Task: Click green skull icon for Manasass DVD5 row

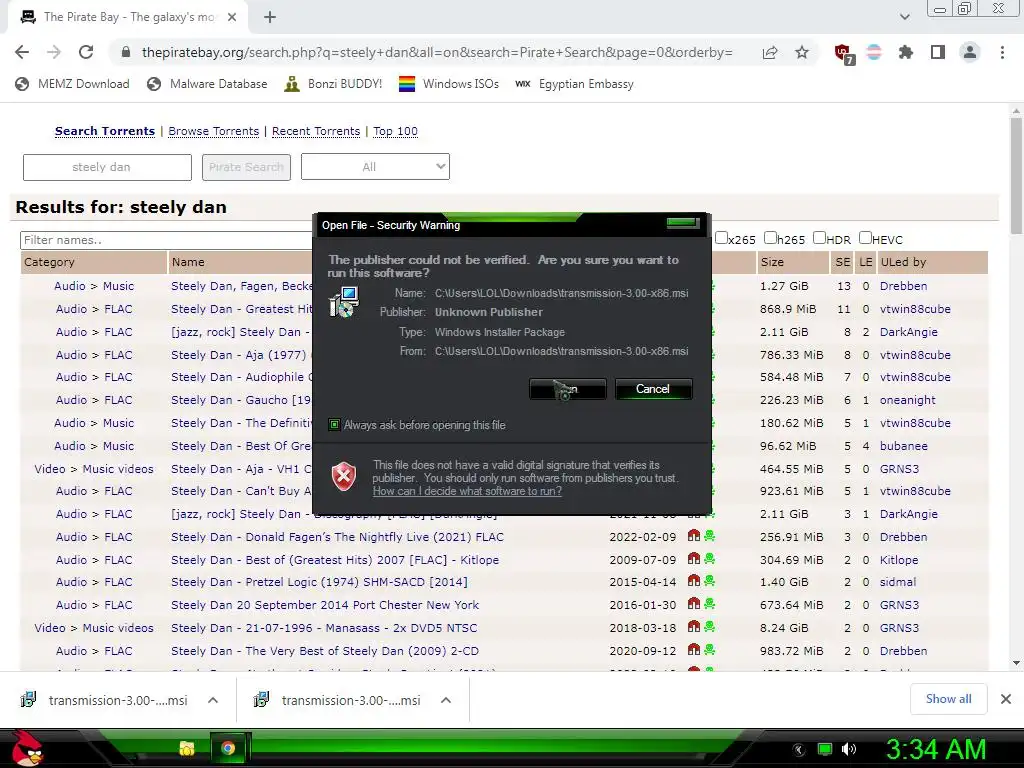Action: [x=709, y=627]
